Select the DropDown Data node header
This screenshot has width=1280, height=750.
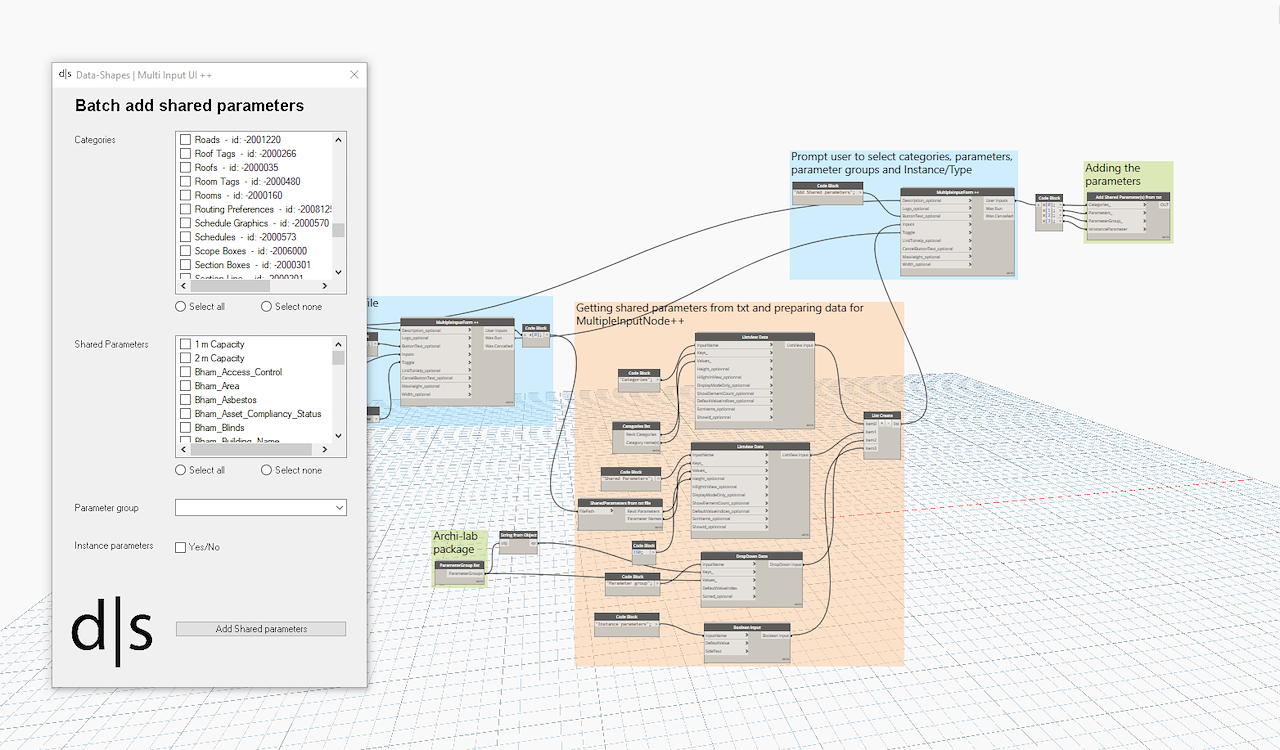(751, 556)
